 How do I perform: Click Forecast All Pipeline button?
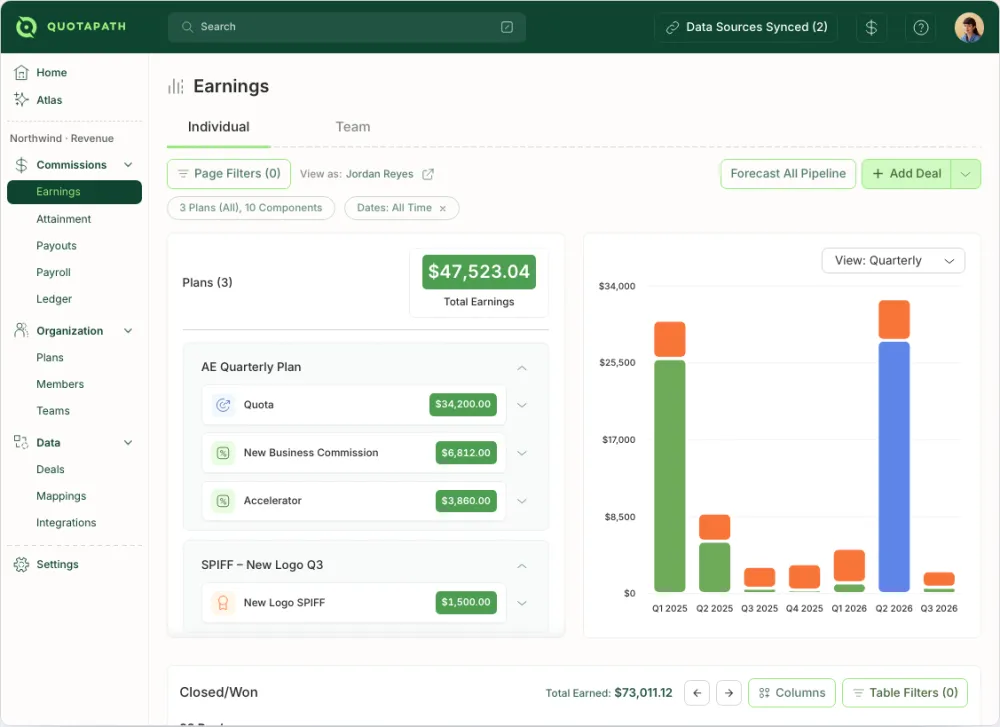point(788,174)
